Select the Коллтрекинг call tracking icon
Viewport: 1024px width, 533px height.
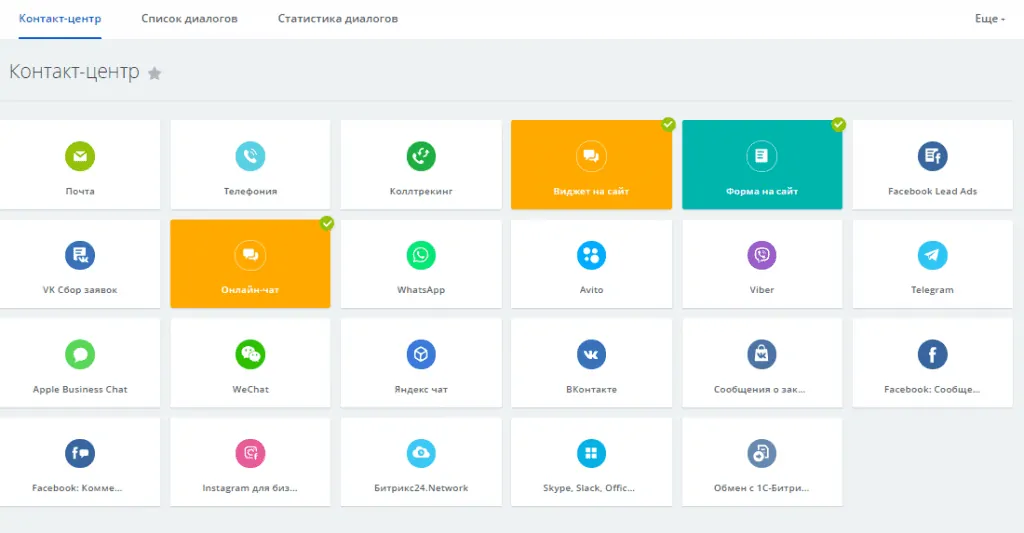click(x=421, y=156)
